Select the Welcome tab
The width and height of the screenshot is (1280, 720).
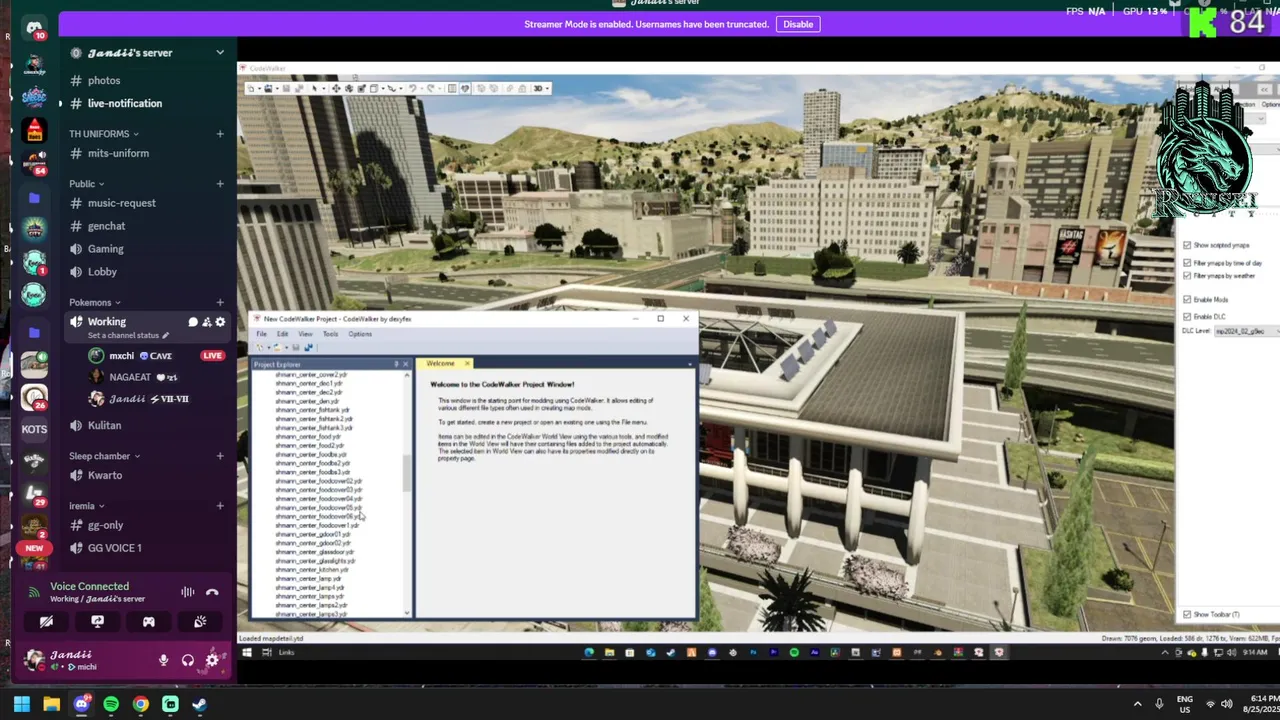click(440, 363)
